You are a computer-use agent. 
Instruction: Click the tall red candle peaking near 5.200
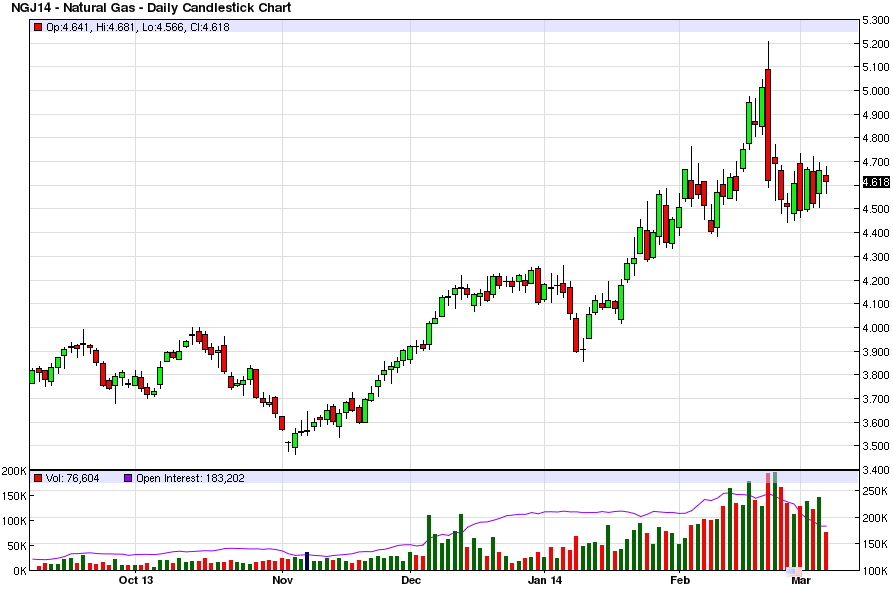(x=768, y=125)
